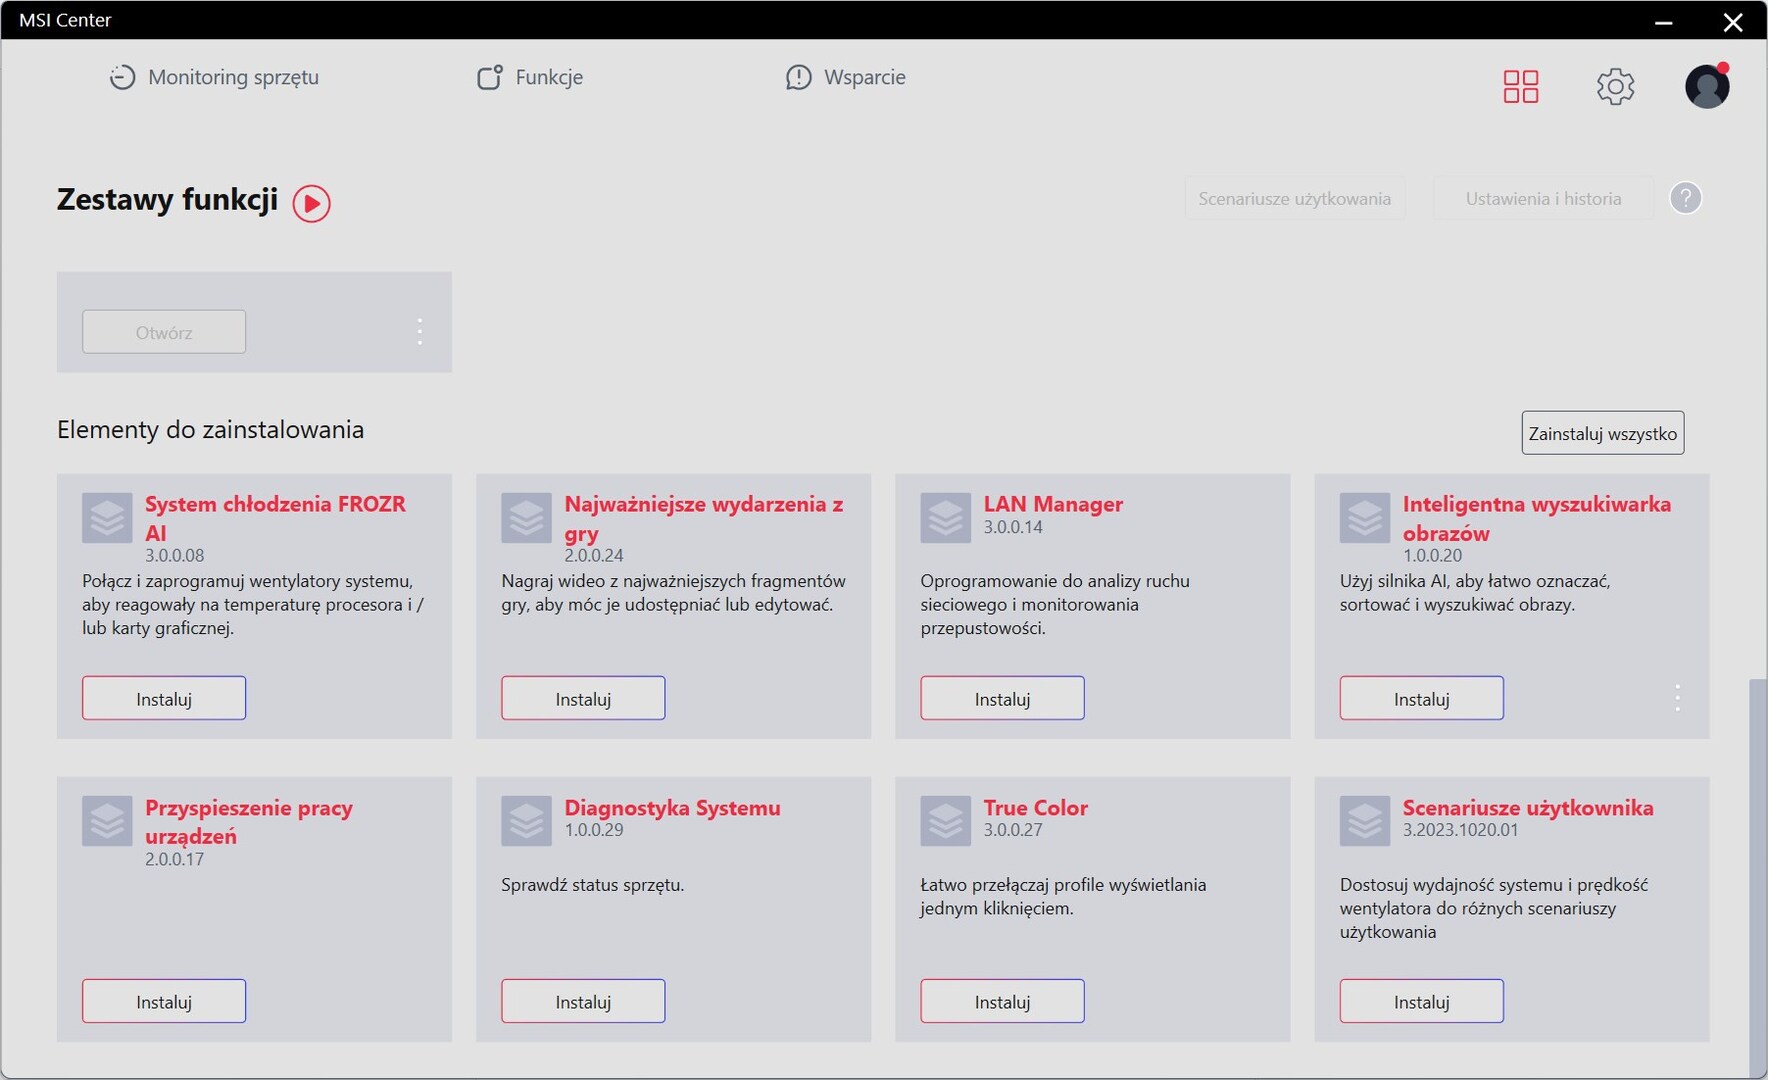Install Najważniejsze wydarzenia z gry

pos(583,698)
